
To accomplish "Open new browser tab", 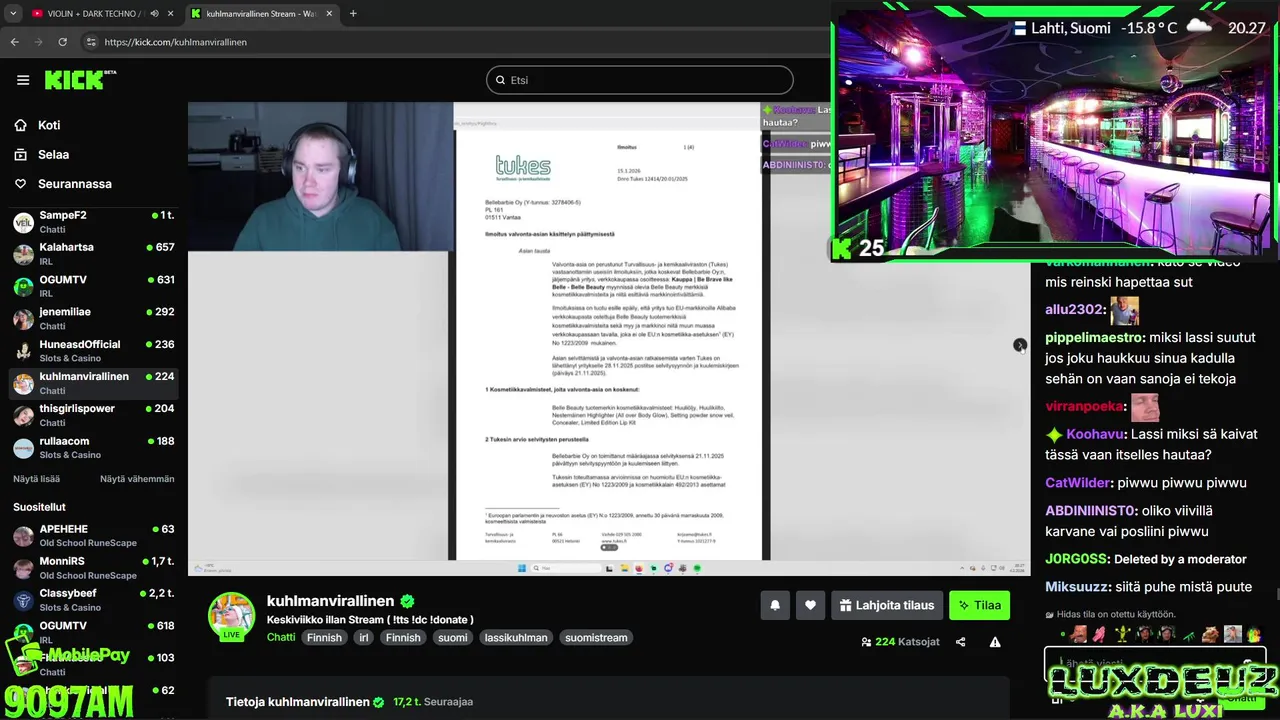I will (353, 14).
